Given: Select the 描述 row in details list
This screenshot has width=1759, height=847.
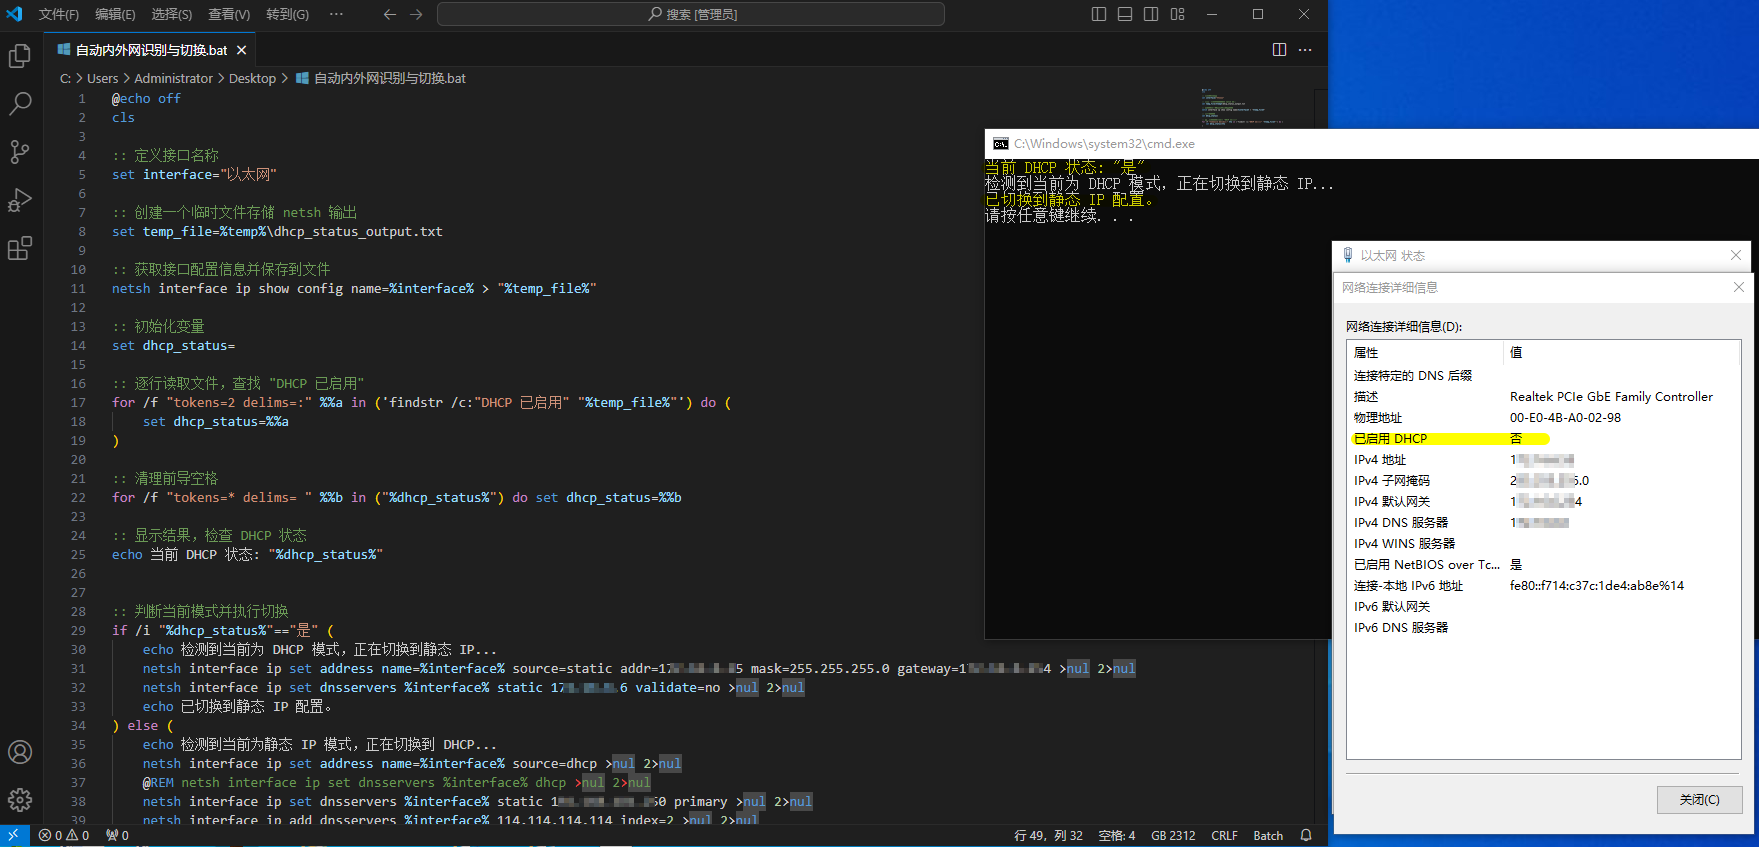Looking at the screenshot, I should pos(1543,396).
